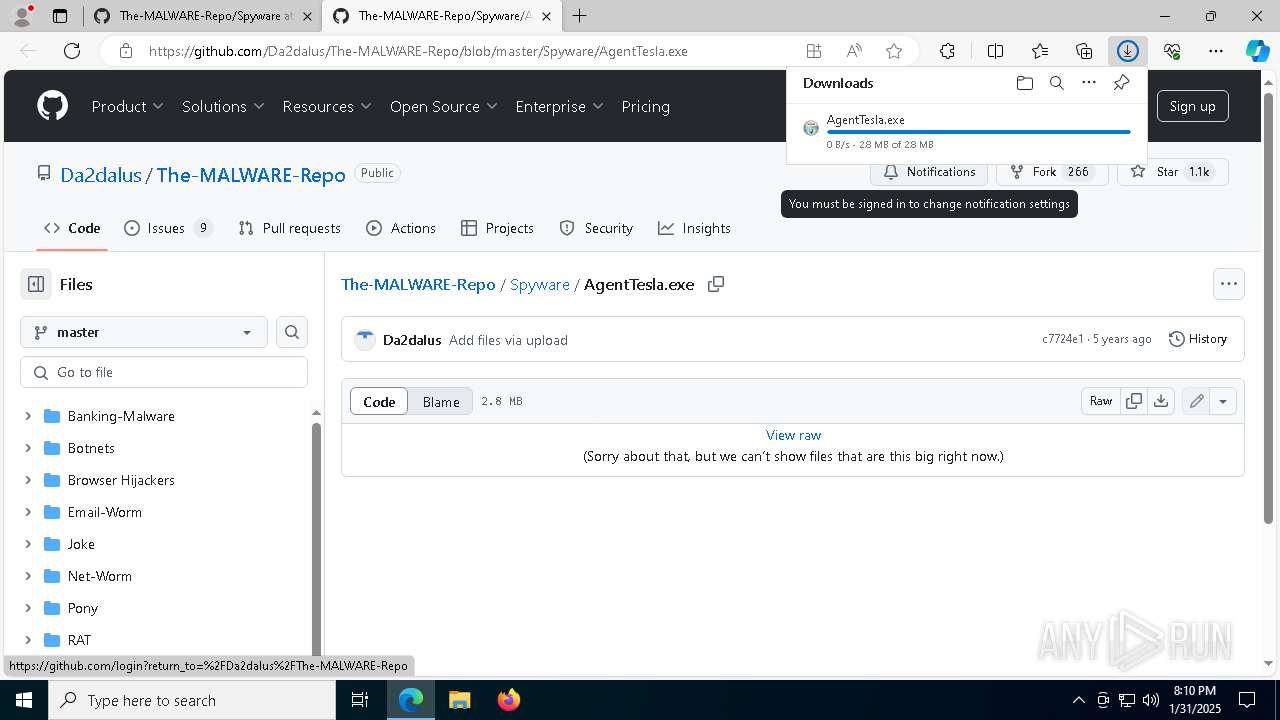Click the edit file pencil icon

pyautogui.click(x=1196, y=401)
